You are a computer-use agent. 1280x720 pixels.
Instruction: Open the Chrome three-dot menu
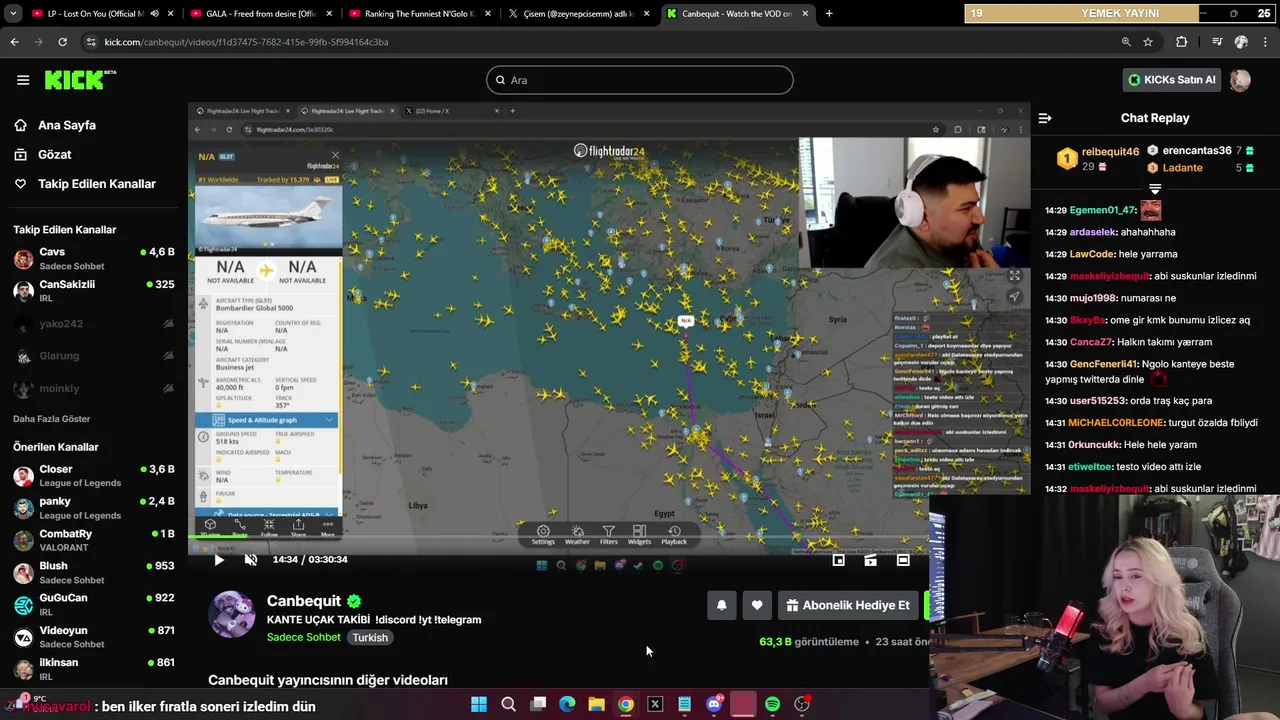click(x=1266, y=42)
